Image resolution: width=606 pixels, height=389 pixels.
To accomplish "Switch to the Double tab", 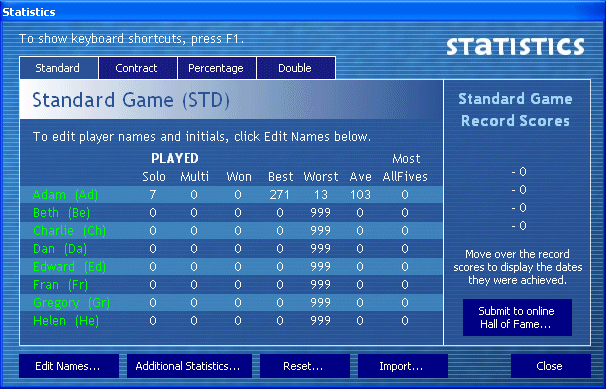I will point(296,68).
